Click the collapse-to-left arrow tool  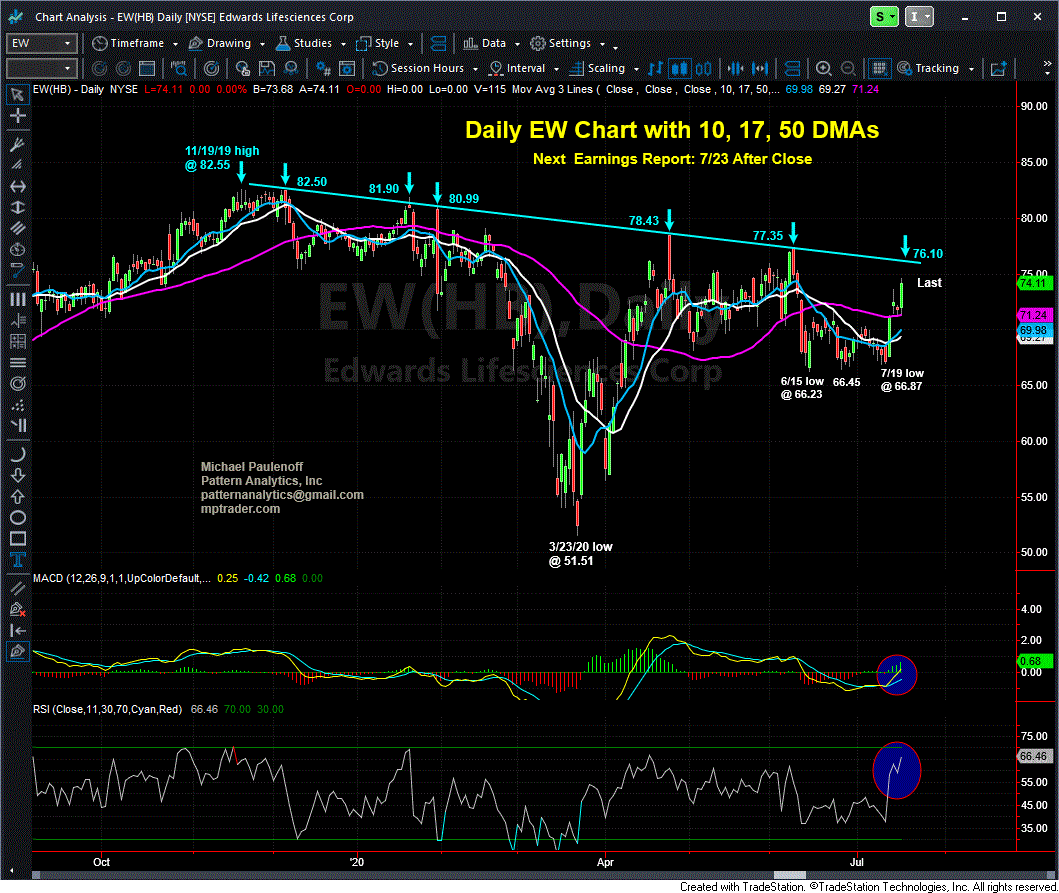coord(18,631)
